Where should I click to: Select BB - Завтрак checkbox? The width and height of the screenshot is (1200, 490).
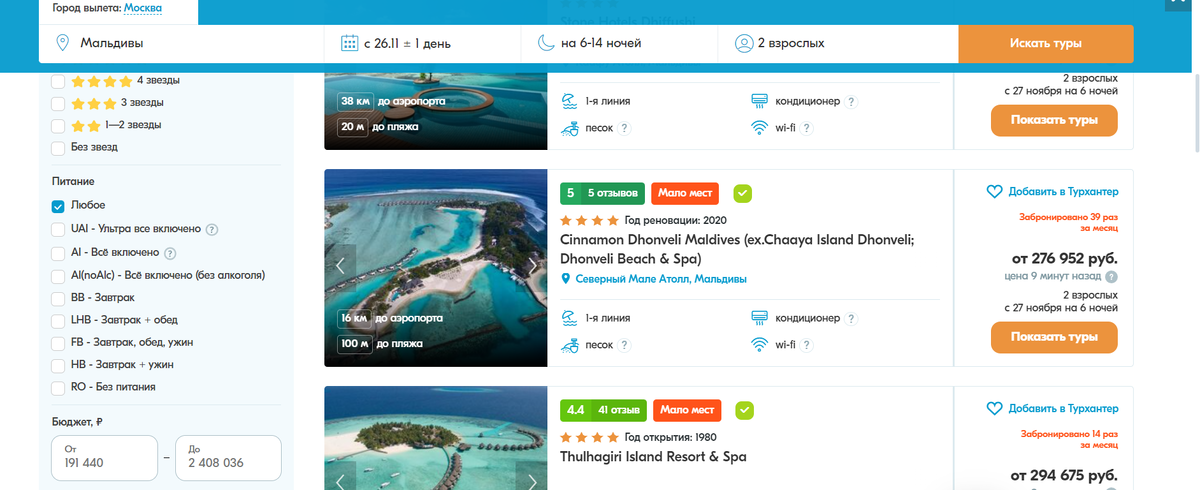point(58,298)
